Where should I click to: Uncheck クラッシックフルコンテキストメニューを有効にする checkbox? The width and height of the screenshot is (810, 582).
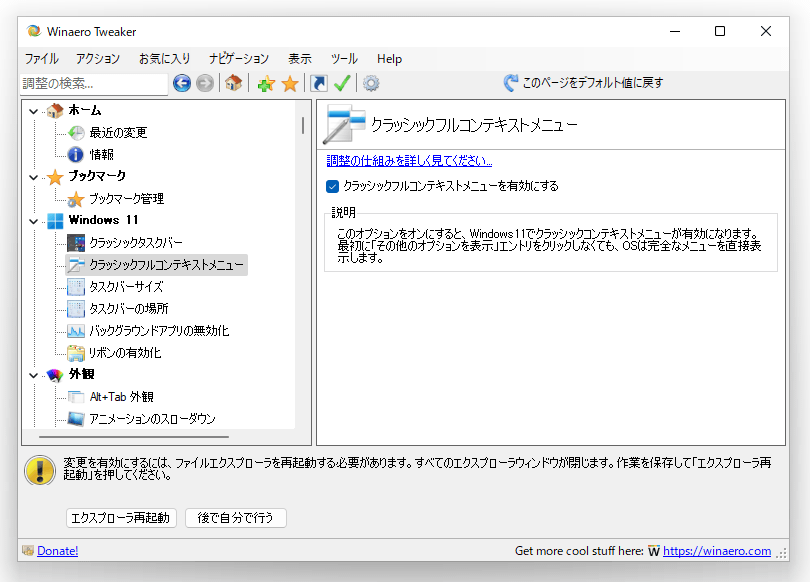[x=333, y=186]
